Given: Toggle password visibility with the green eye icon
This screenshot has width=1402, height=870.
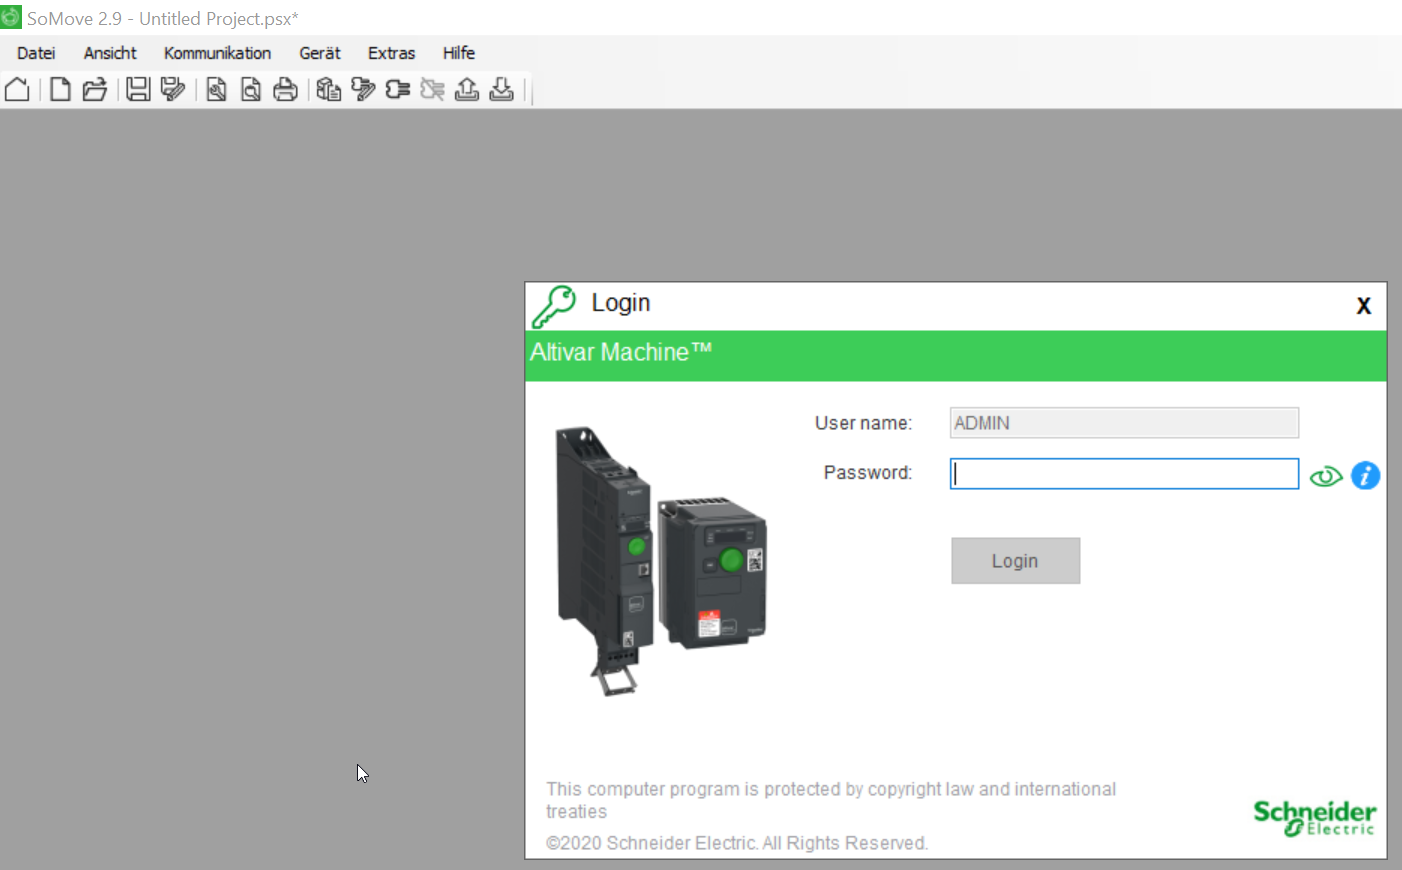Looking at the screenshot, I should point(1326,477).
